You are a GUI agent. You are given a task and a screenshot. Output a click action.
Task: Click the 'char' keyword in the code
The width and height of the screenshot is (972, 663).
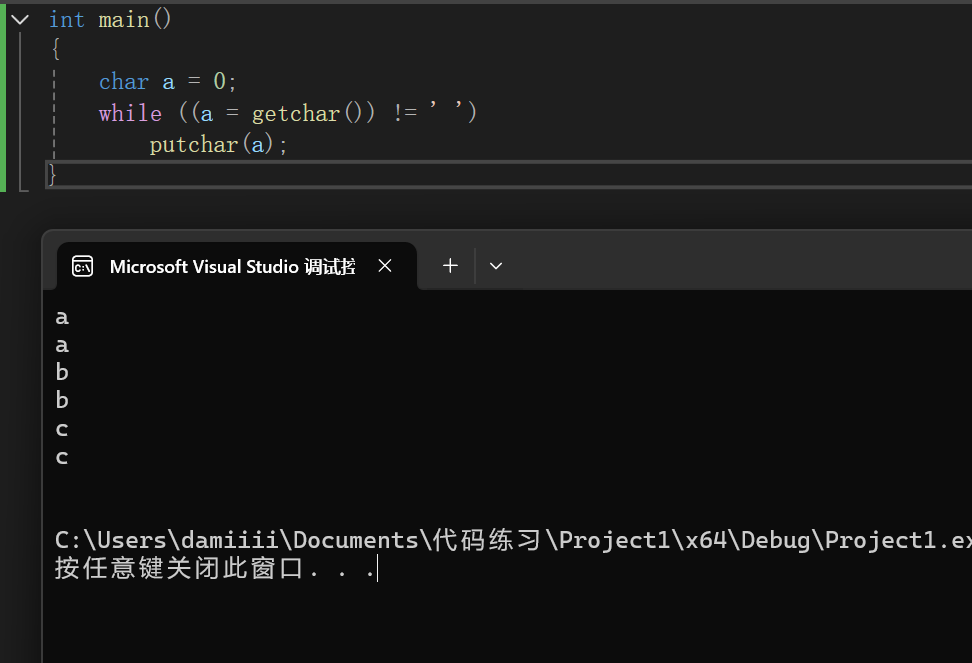tap(124, 82)
